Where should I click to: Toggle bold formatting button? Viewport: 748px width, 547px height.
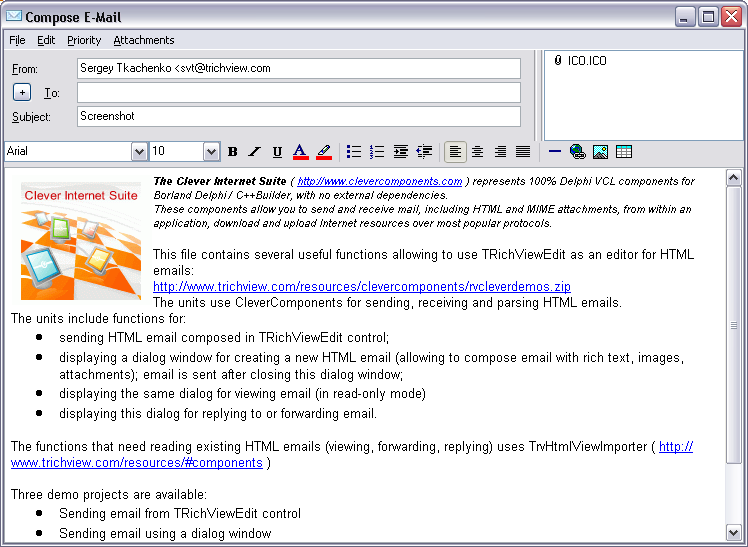click(x=233, y=152)
